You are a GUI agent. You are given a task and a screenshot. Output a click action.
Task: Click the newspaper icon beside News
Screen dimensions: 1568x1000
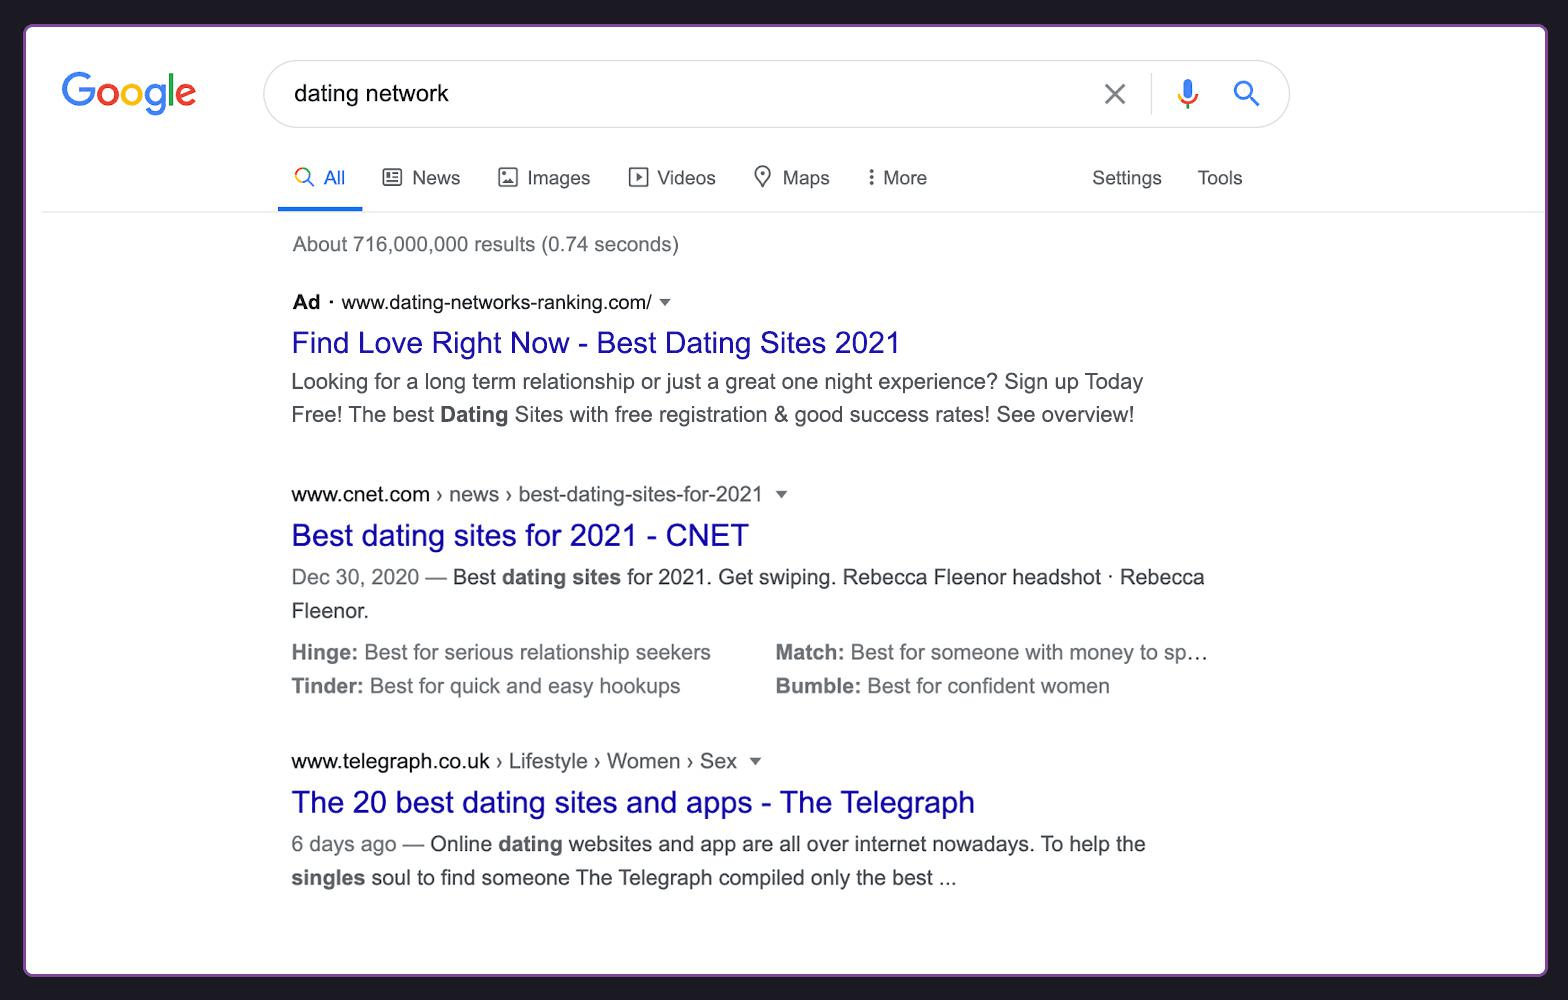click(x=392, y=177)
